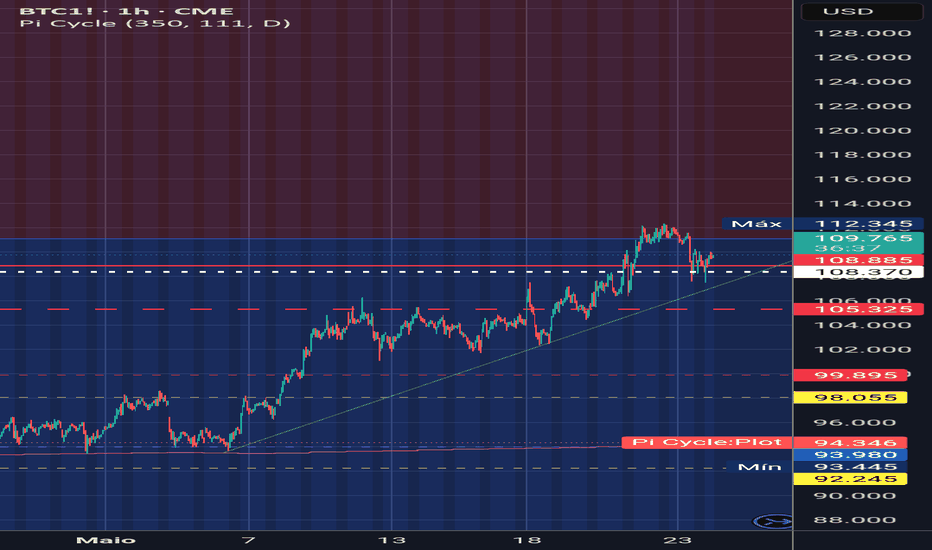Select the red 108.885 price tag
This screenshot has height=550, width=932.
click(858, 260)
